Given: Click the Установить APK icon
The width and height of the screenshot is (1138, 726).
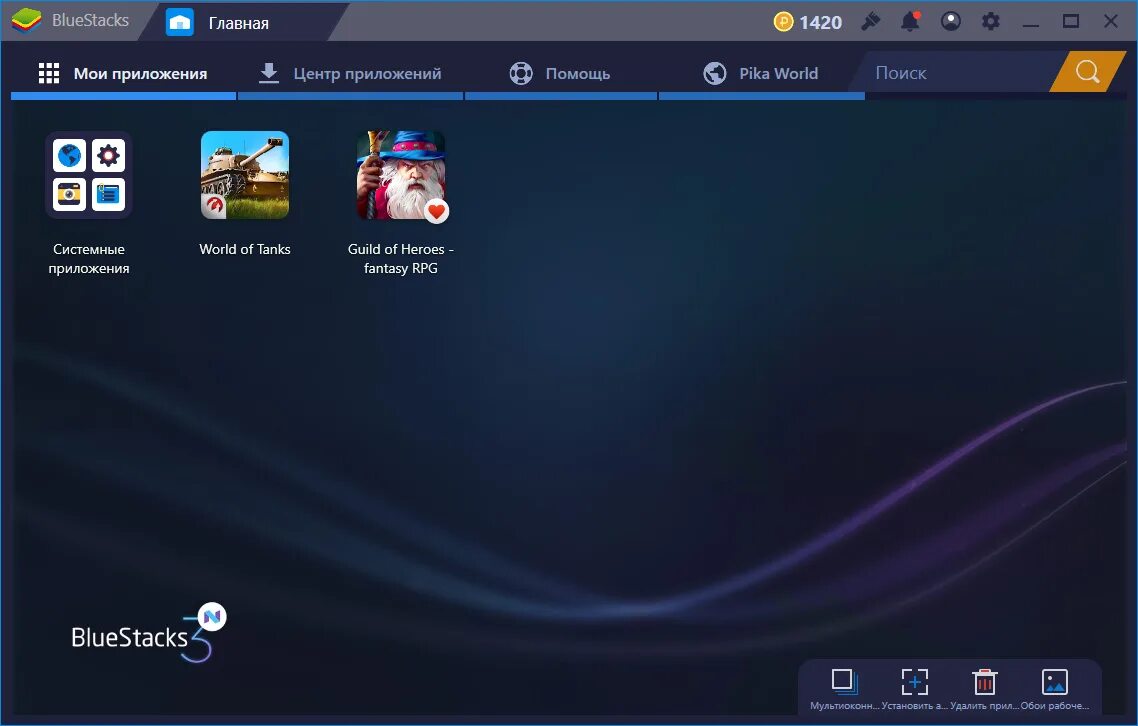Looking at the screenshot, I should click(x=915, y=683).
